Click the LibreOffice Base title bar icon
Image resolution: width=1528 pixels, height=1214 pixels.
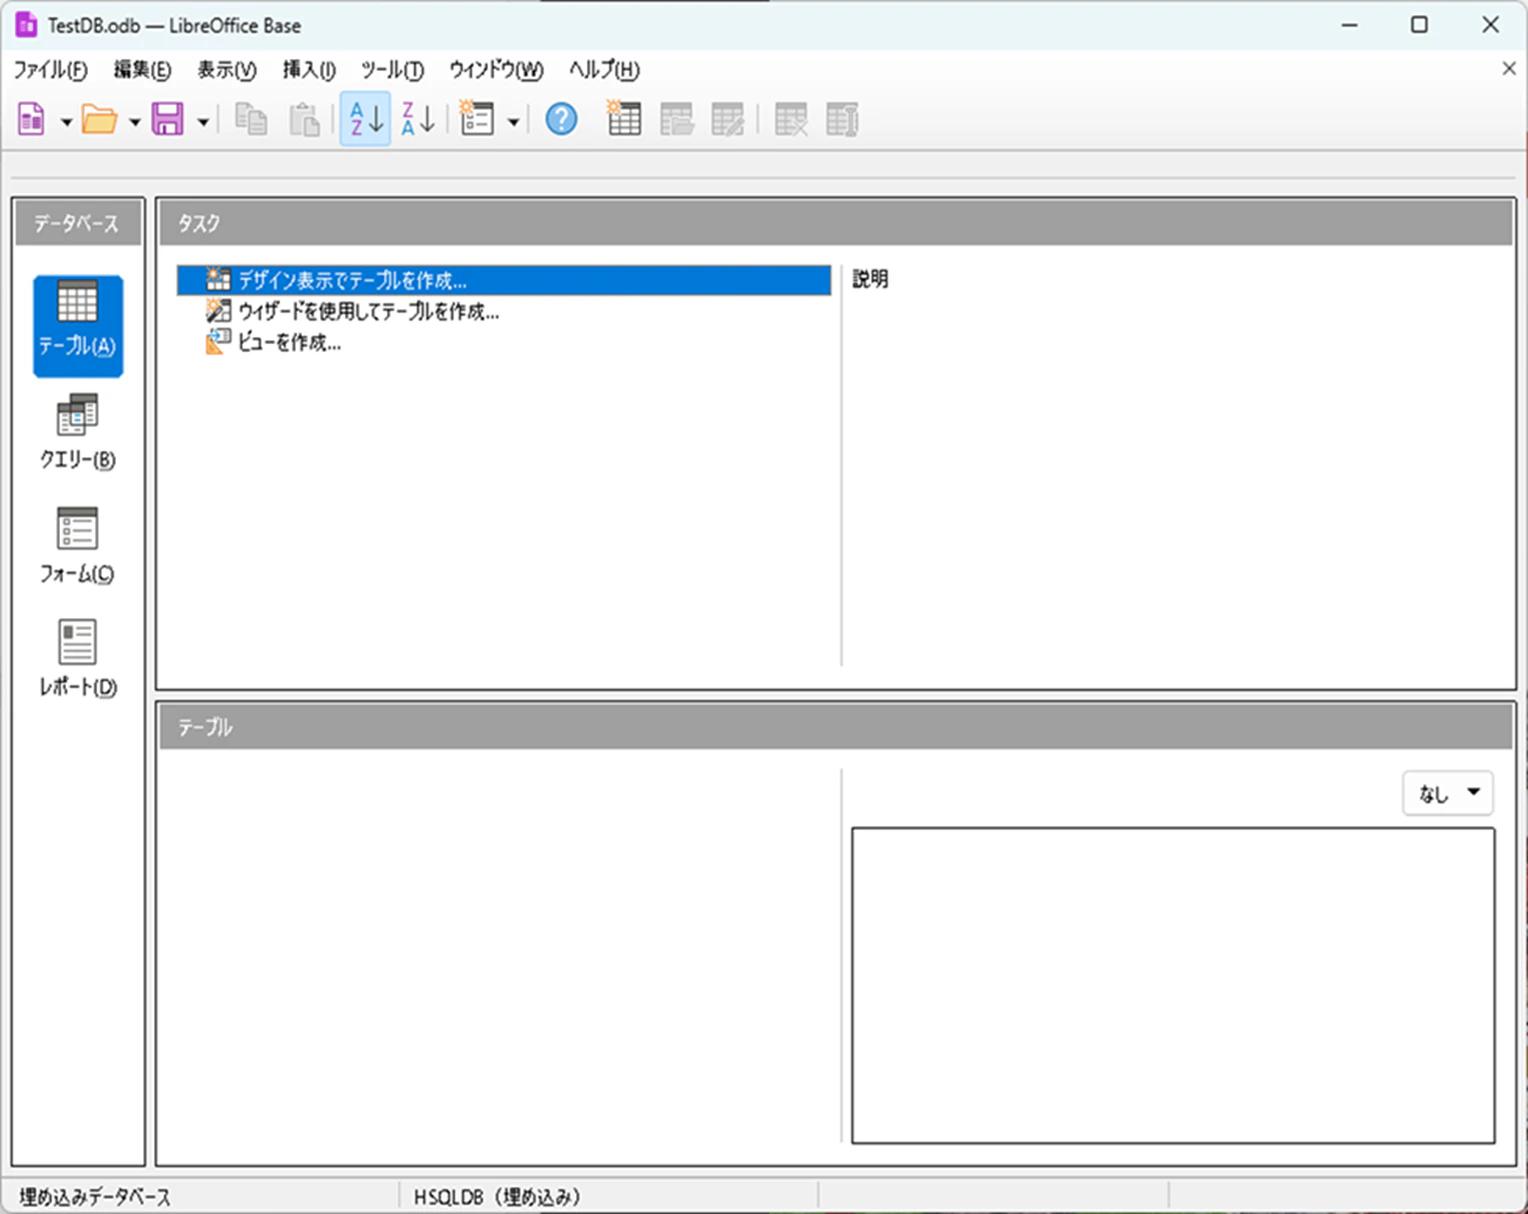point(26,25)
